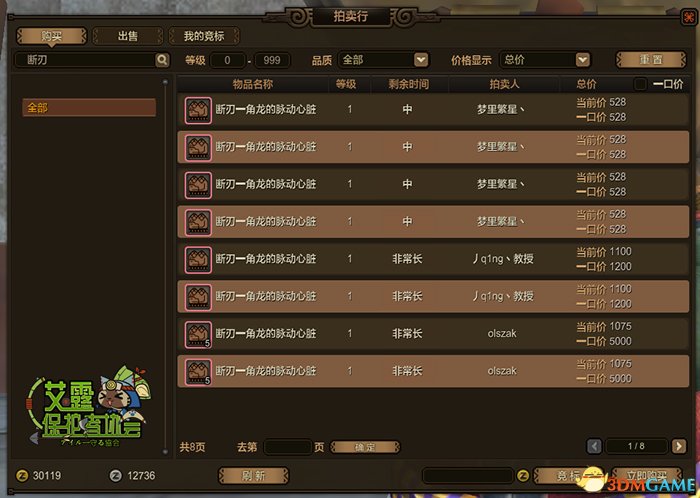Switch to the 我的竞标 tab
The width and height of the screenshot is (700, 498).
[204, 36]
